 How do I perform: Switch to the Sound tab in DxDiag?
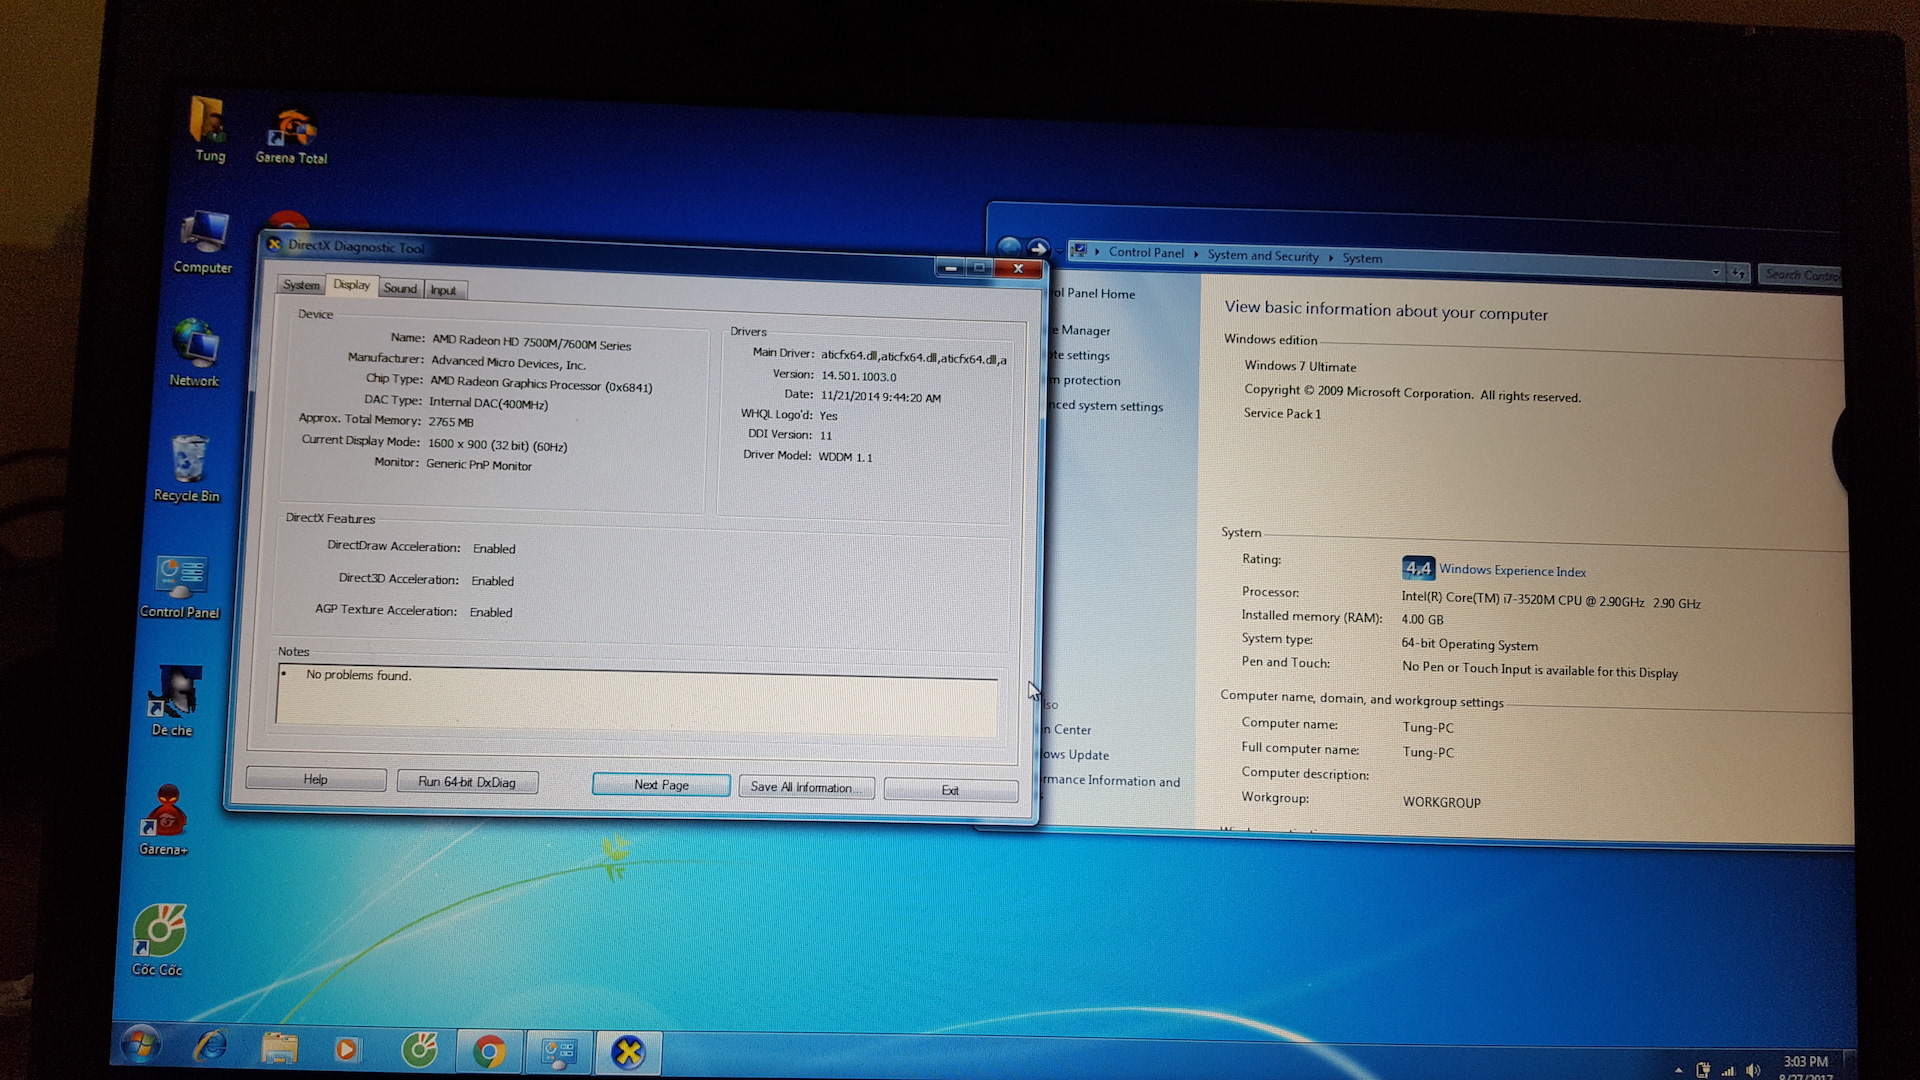point(400,288)
